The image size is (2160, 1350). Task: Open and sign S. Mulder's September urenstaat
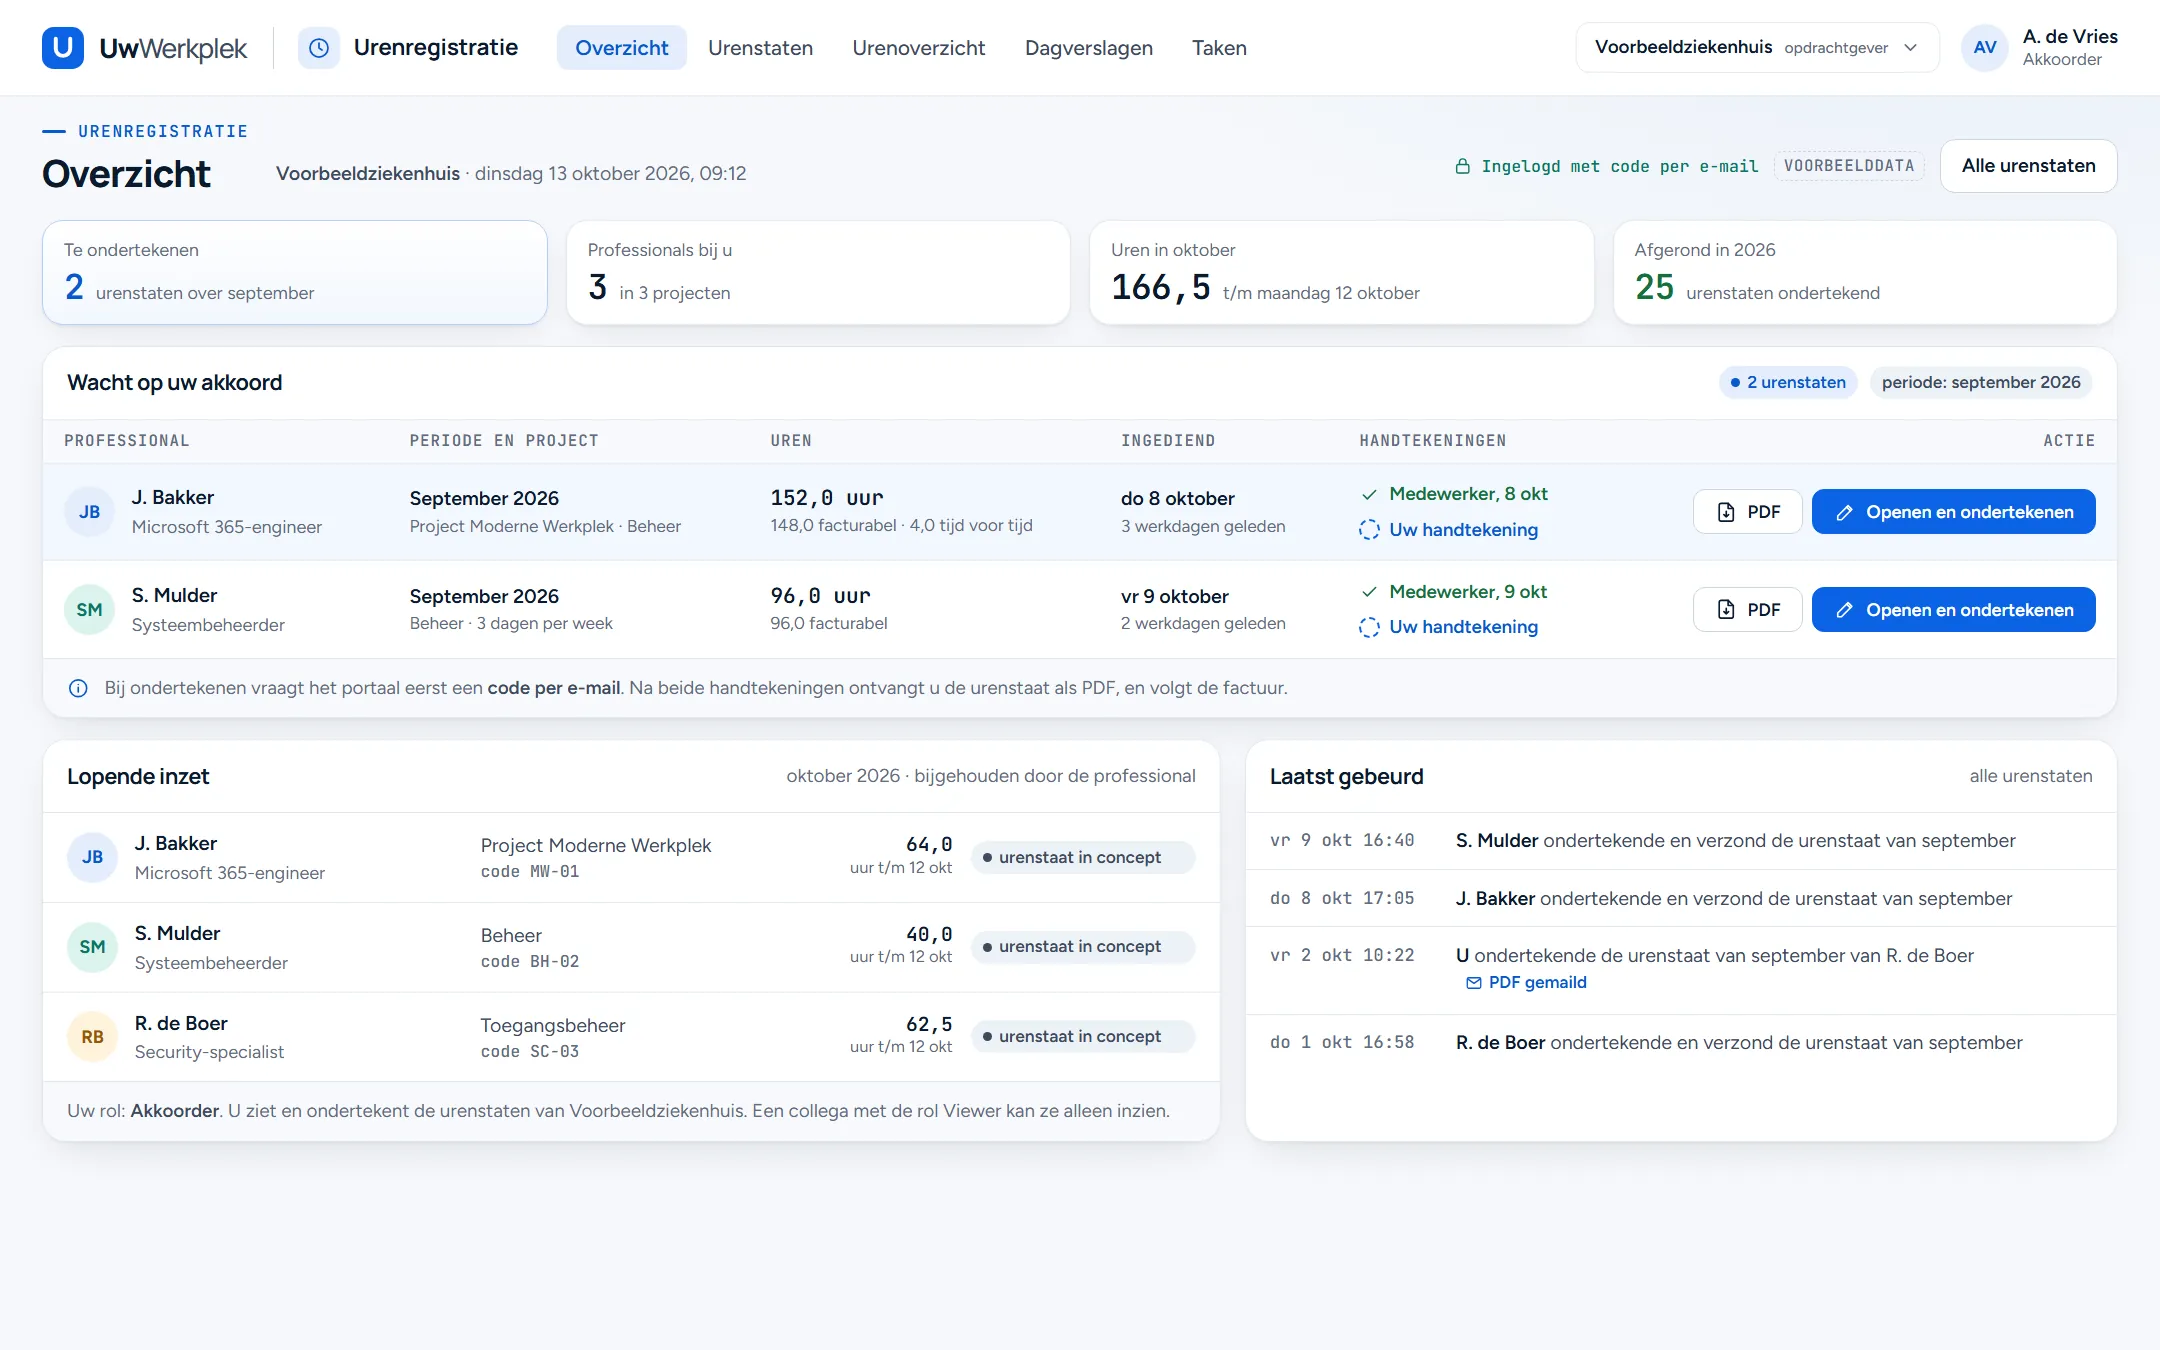[x=1953, y=610]
